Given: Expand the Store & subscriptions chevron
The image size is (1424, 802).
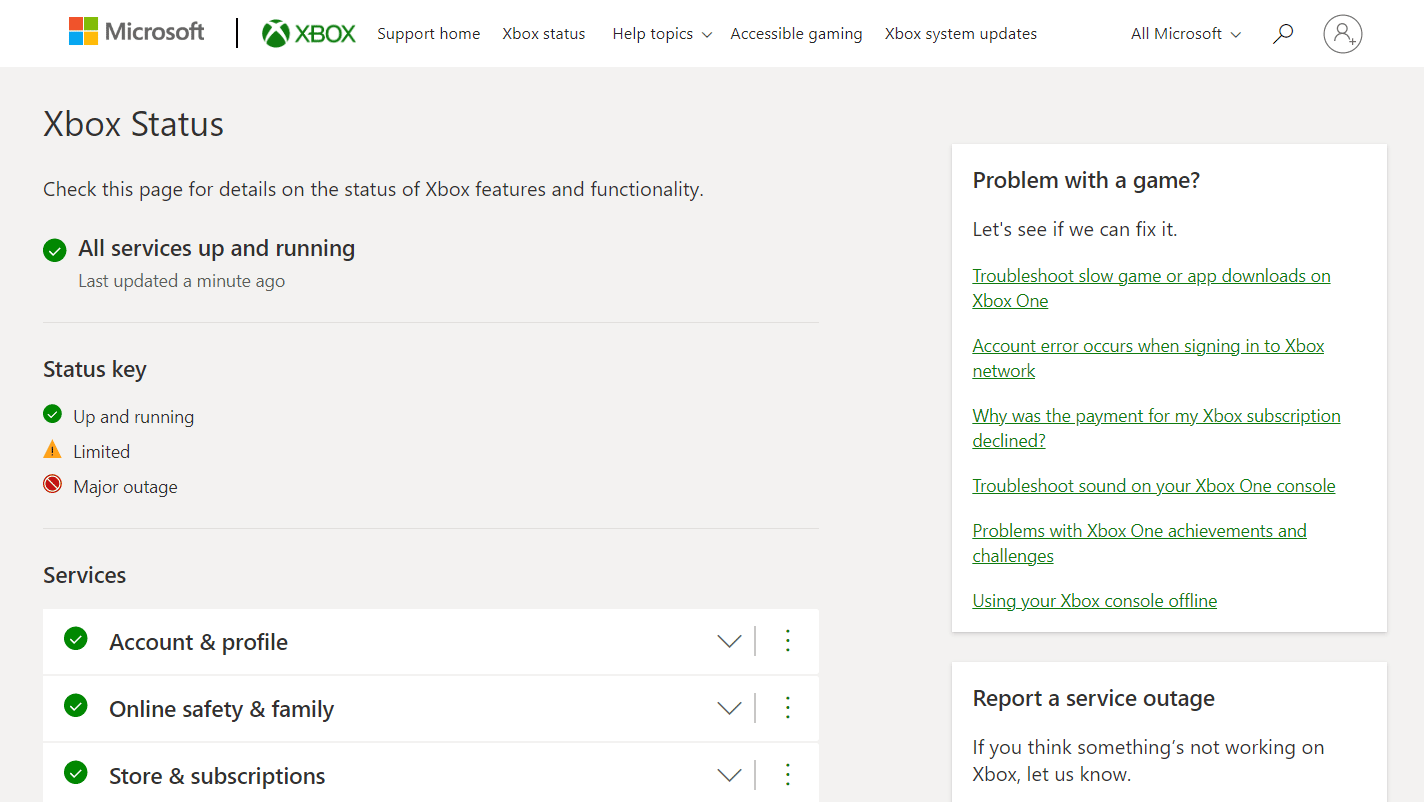Looking at the screenshot, I should tap(730, 776).
